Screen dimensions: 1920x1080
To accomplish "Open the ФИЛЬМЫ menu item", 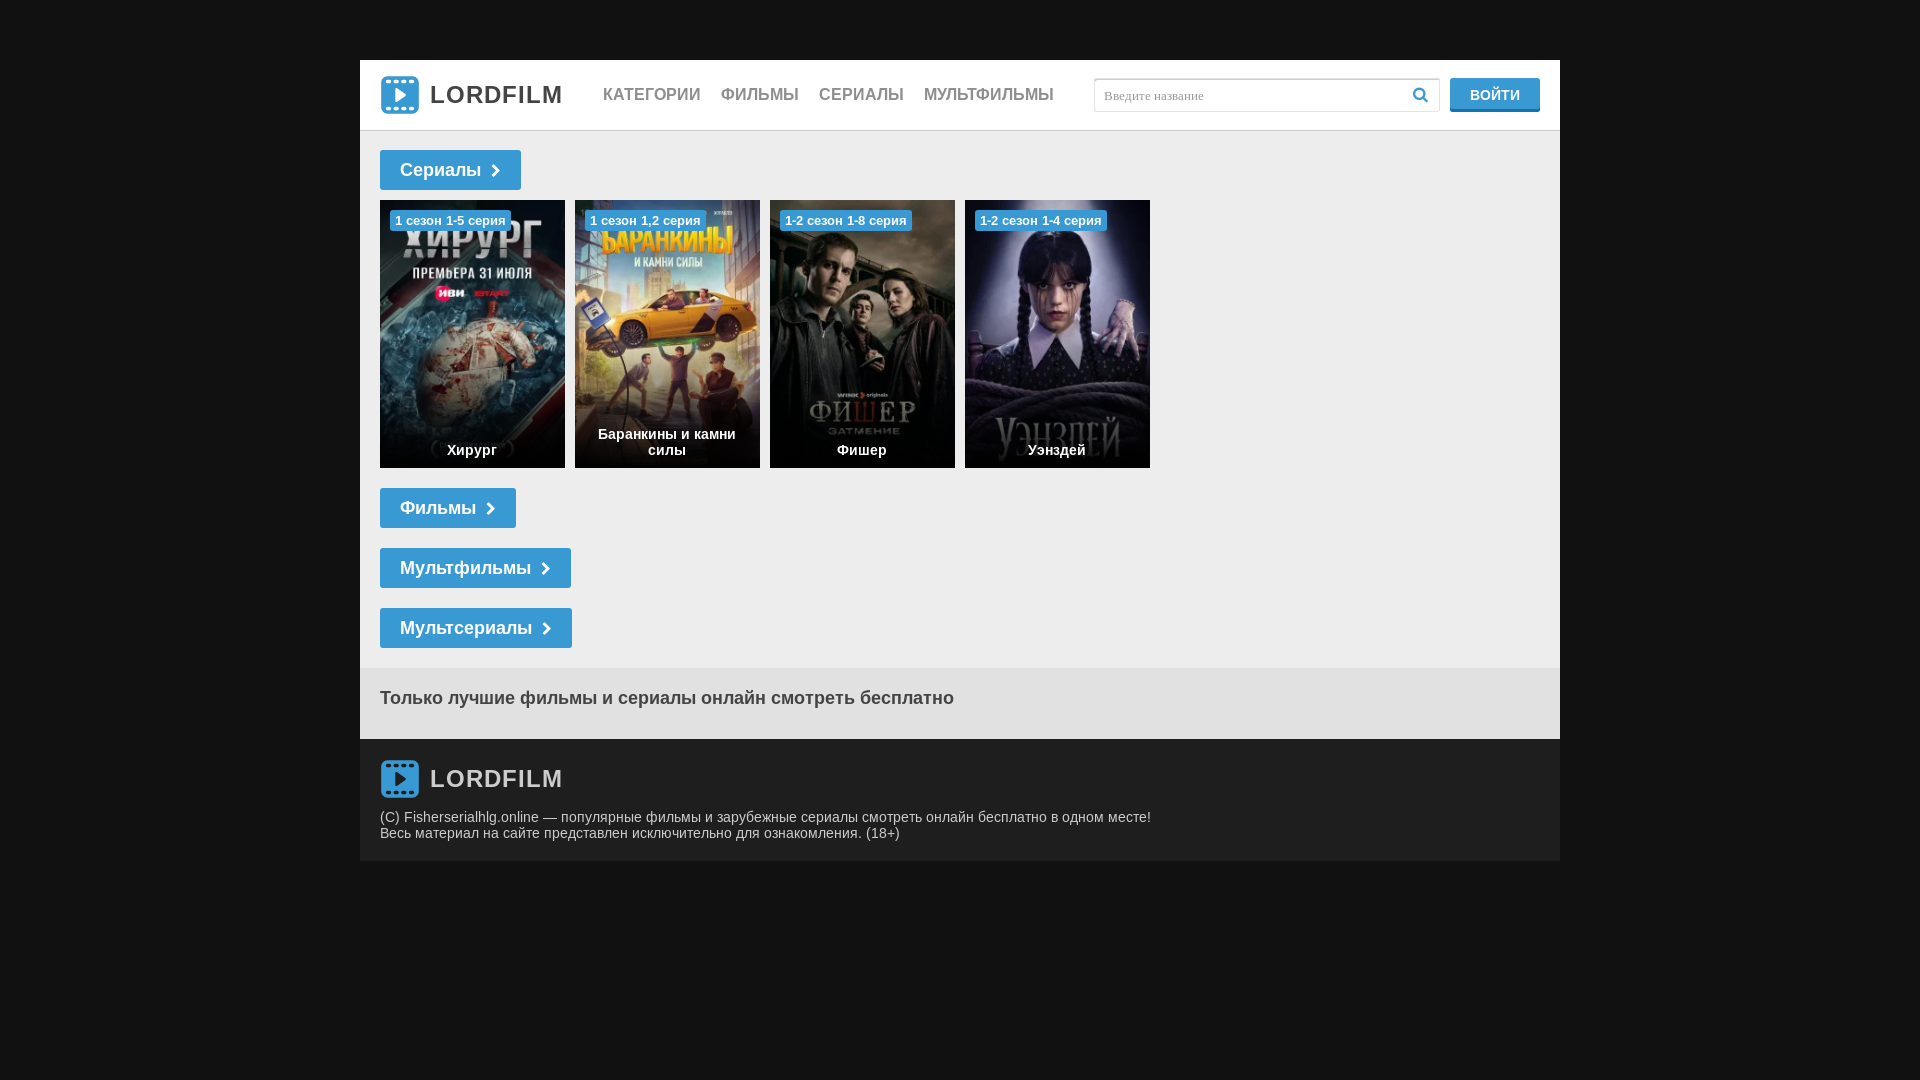I will click(759, 95).
